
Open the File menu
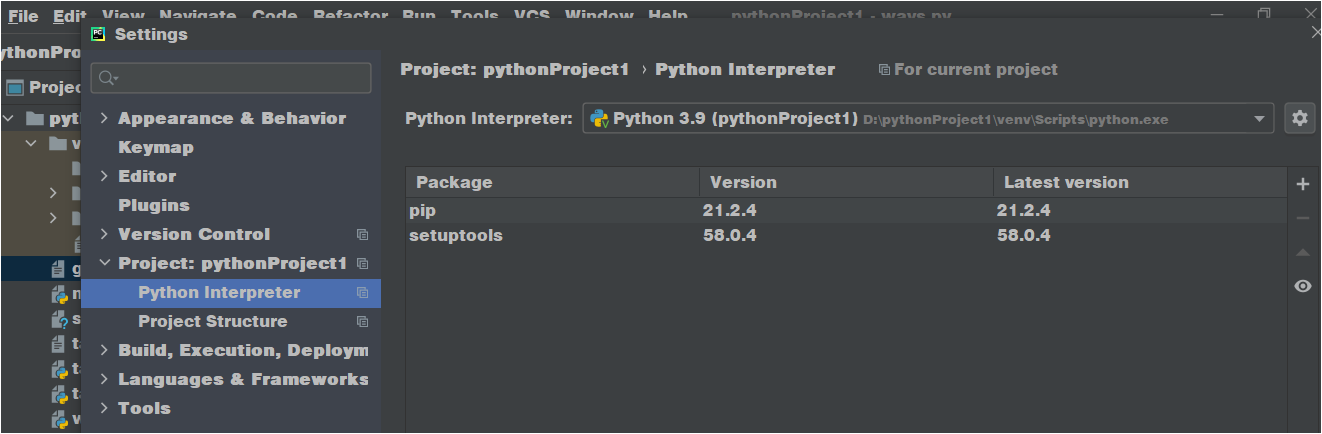23,16
